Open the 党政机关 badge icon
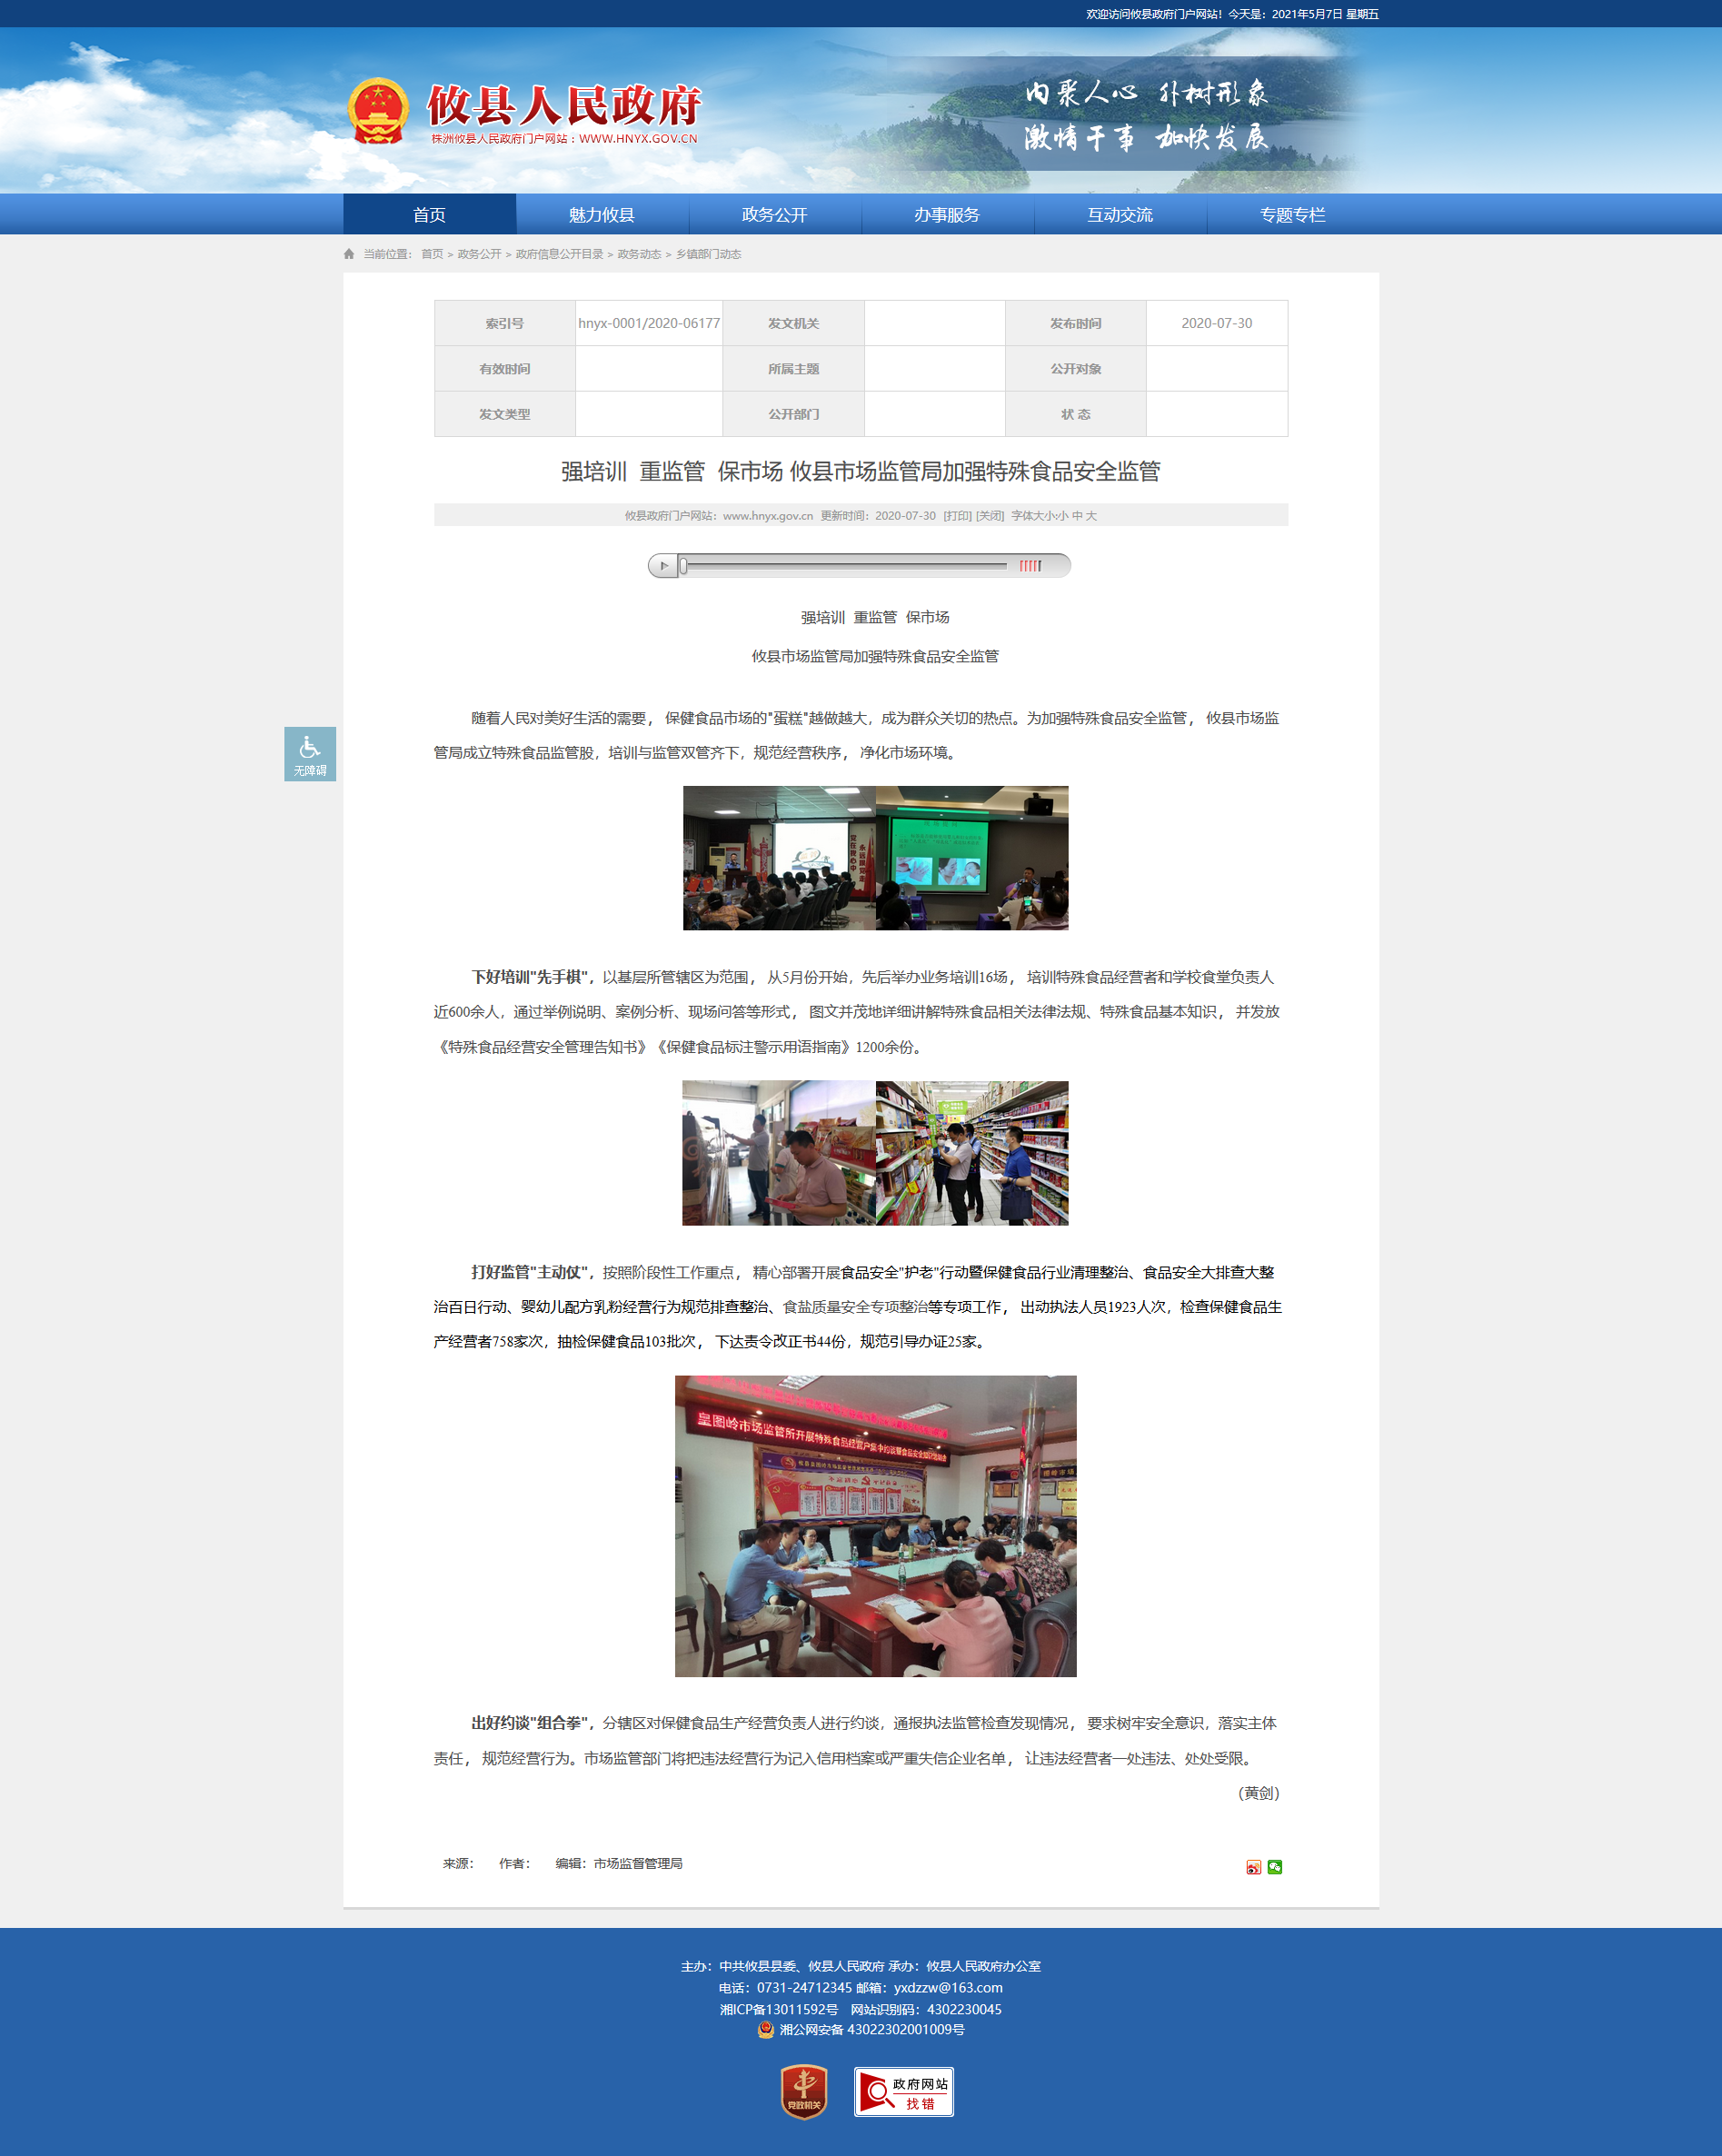This screenshot has height=2156, width=1722. click(804, 2092)
